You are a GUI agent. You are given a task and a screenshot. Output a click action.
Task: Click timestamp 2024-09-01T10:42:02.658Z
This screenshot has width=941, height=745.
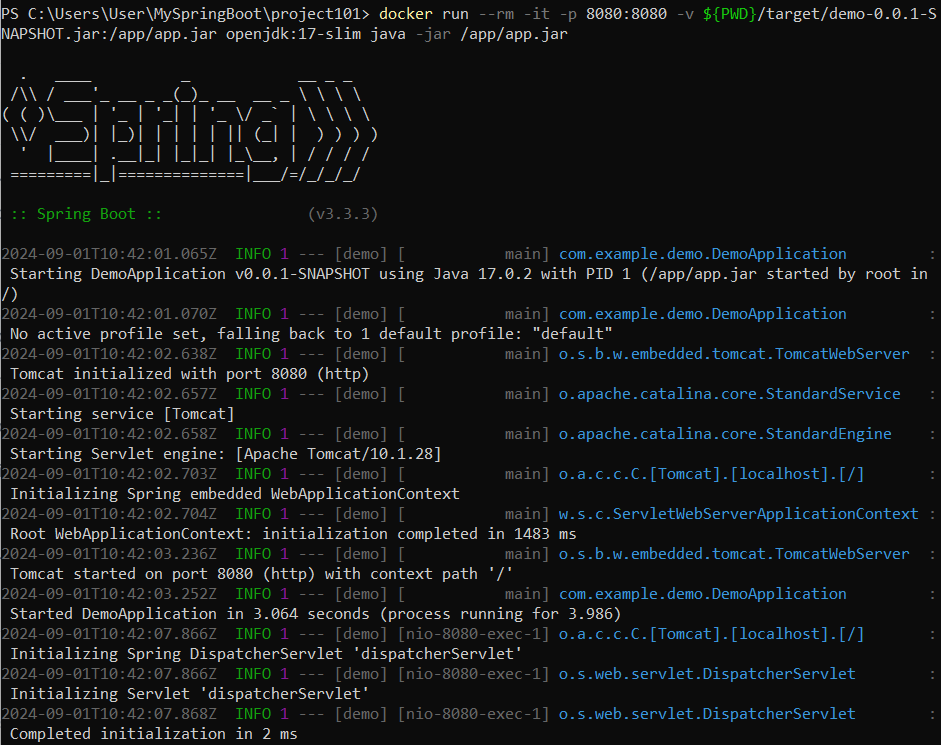click(109, 434)
